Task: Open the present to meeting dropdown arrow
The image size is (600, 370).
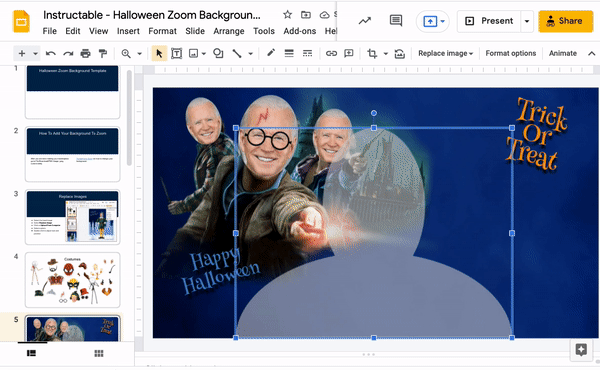Action: [442, 21]
